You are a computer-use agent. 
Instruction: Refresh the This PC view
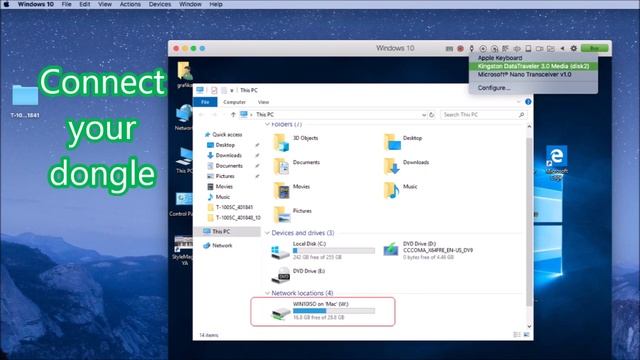coord(431,115)
